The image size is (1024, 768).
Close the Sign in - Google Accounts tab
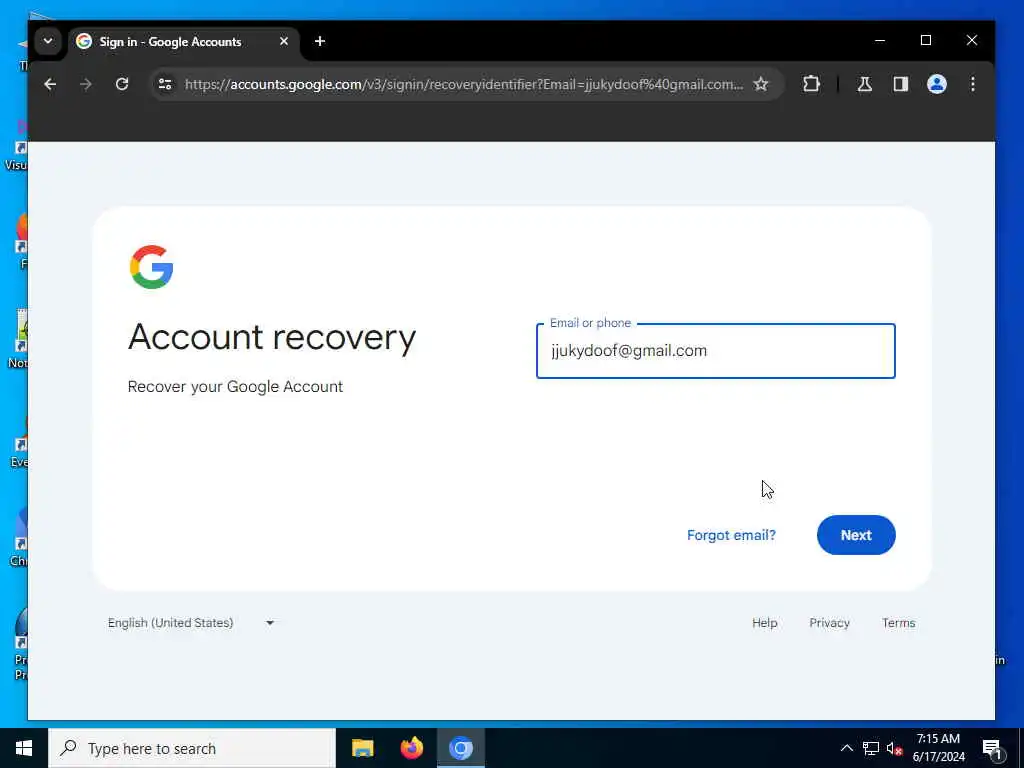(284, 41)
